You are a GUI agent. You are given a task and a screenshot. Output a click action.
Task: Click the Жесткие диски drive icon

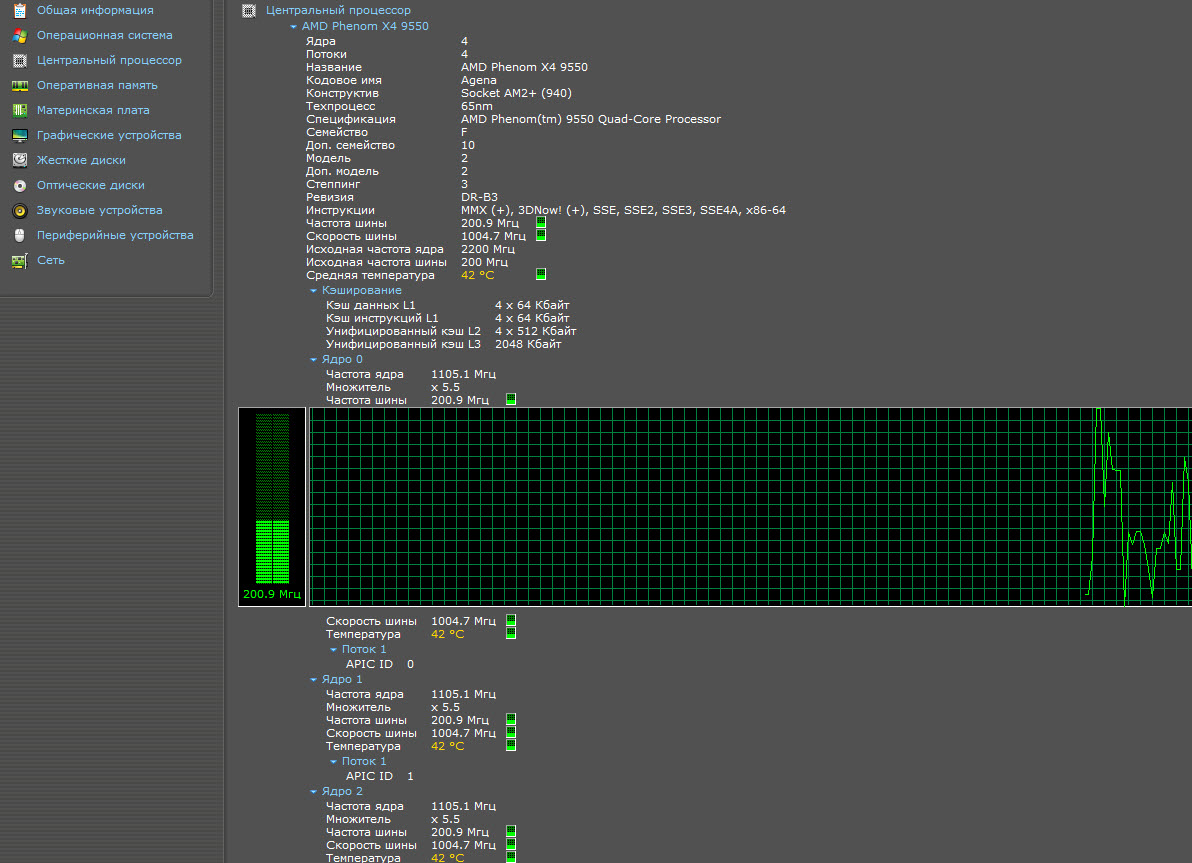pyautogui.click(x=19, y=160)
